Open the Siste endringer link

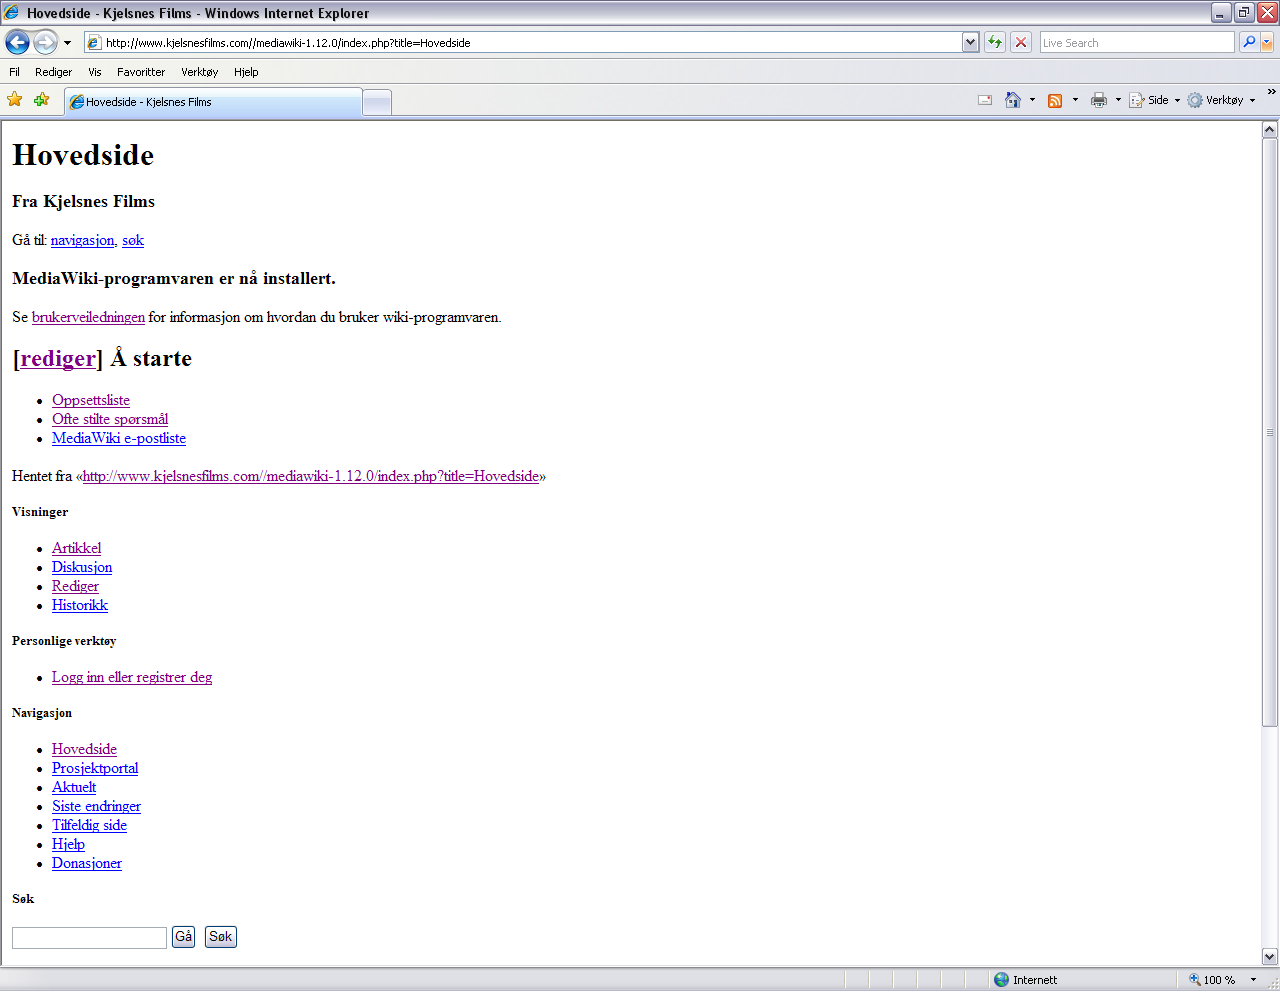(x=96, y=806)
